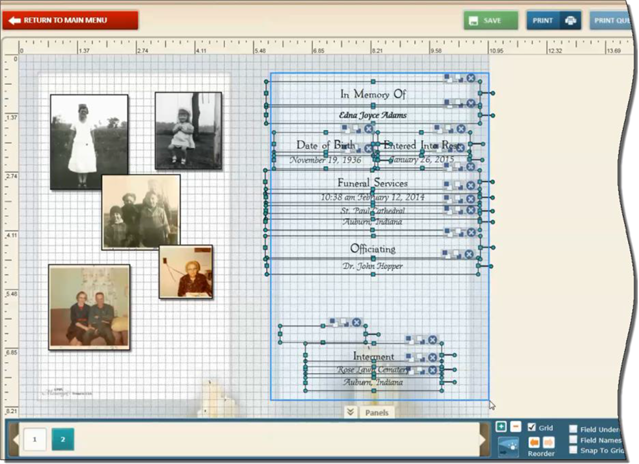Enable the Snap To Grid checkbox
Image resolution: width=639 pixels, height=464 pixels.
point(573,450)
